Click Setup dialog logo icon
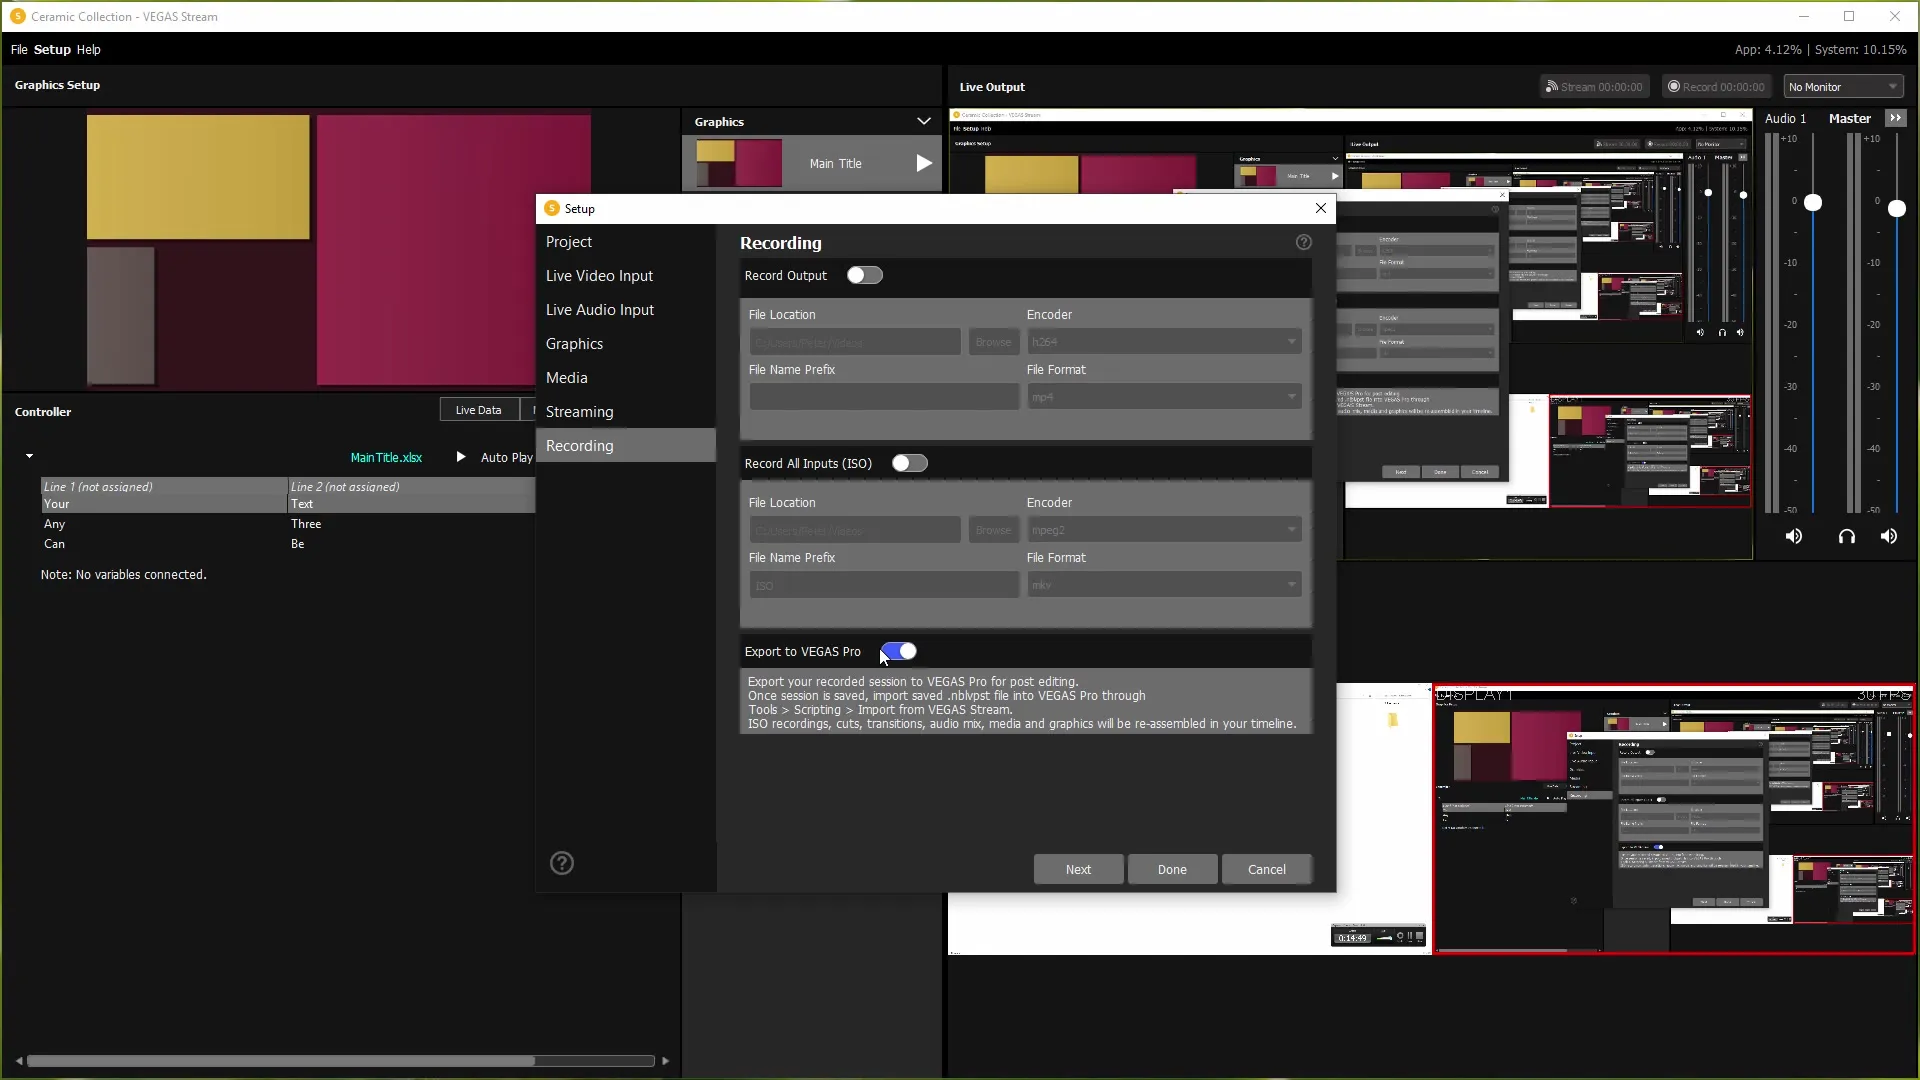 552,208
